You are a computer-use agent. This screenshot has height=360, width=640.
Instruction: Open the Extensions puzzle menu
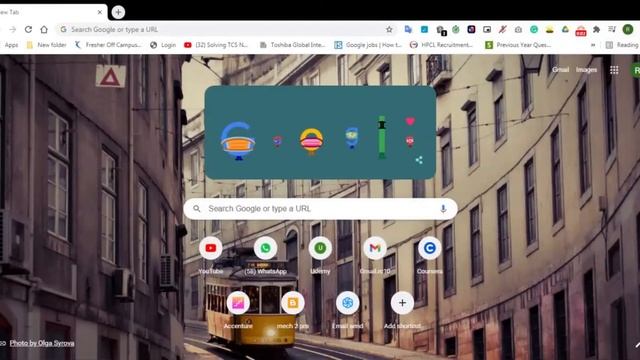tap(596, 29)
